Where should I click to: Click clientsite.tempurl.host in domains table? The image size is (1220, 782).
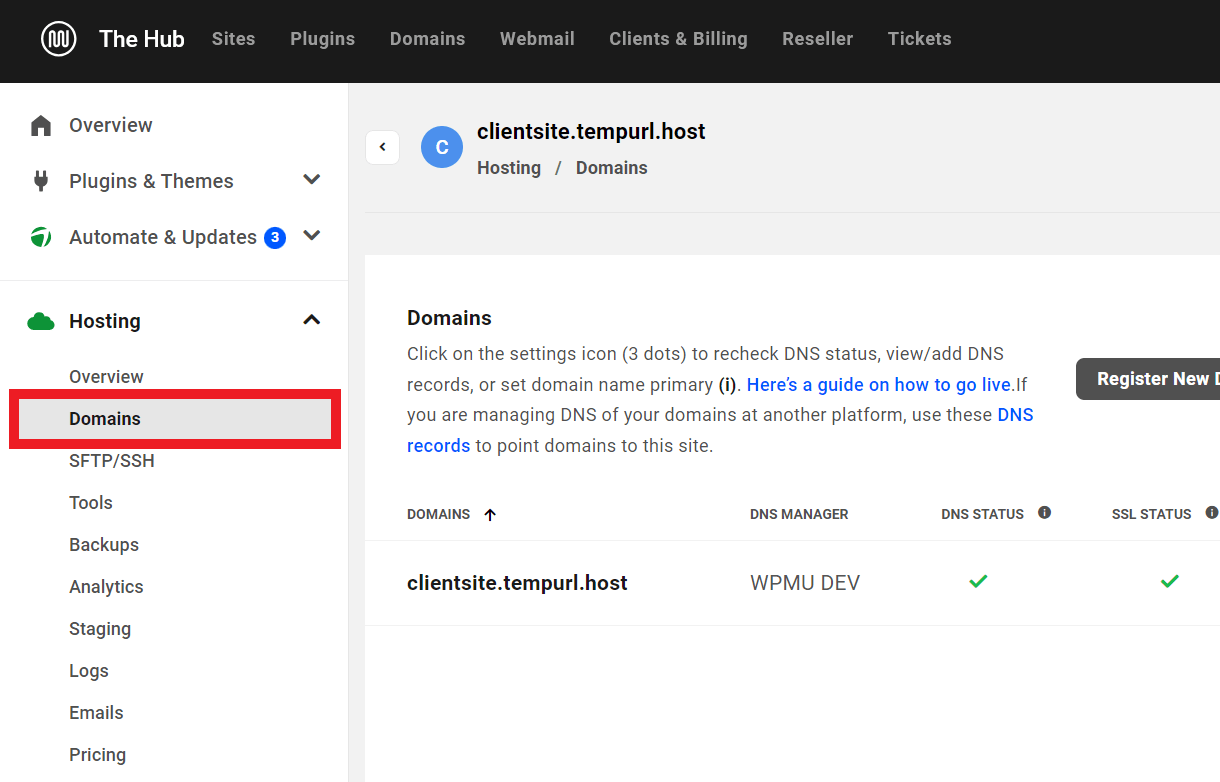click(x=517, y=583)
